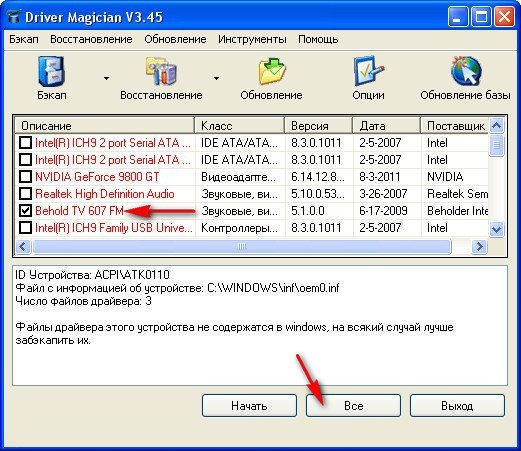Click the Выход button
Viewport: 521px width, 451px height.
(x=457, y=405)
